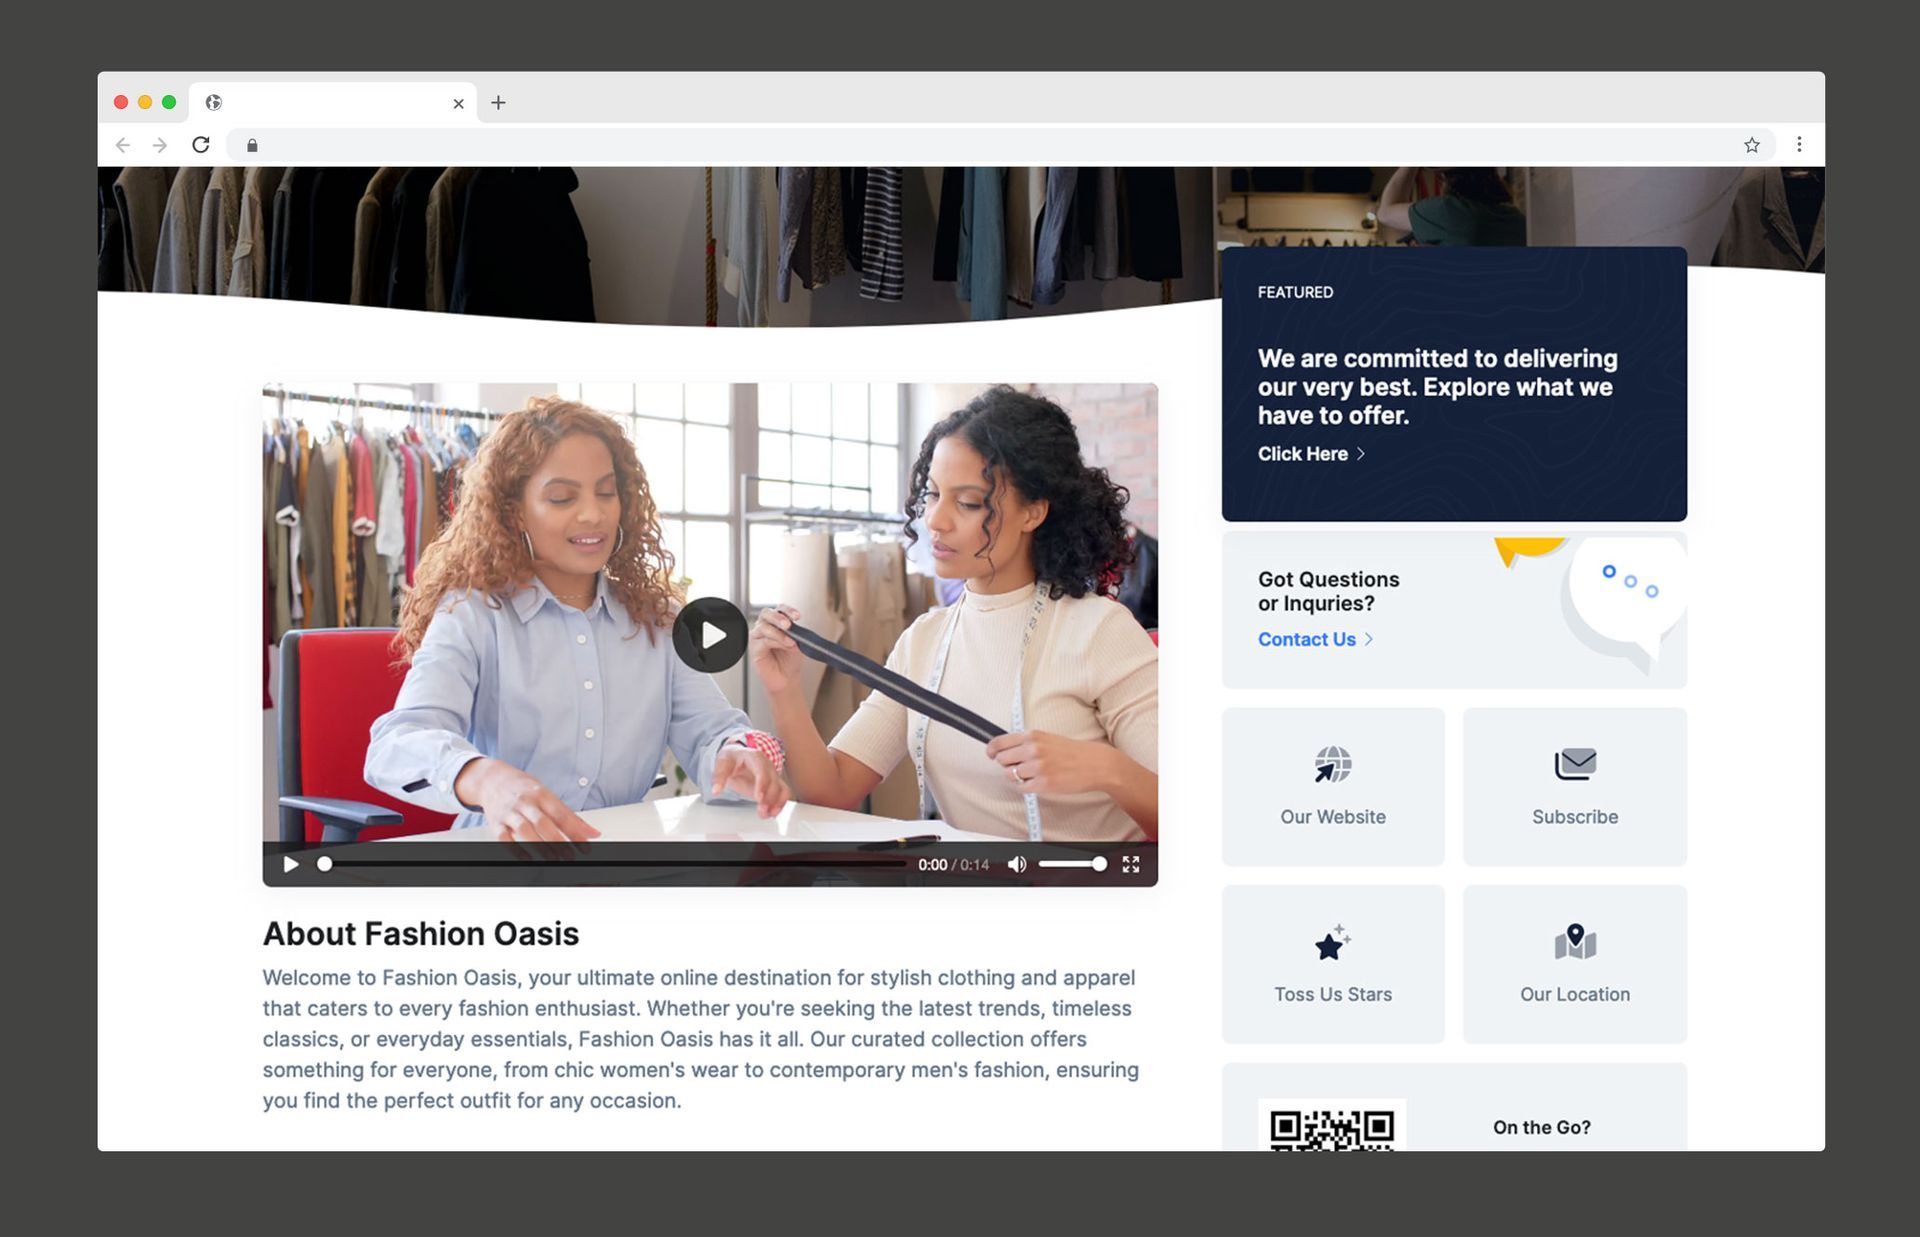Screen dimensions: 1920x1237
Task: Play the video with the center play button
Action: coord(711,633)
